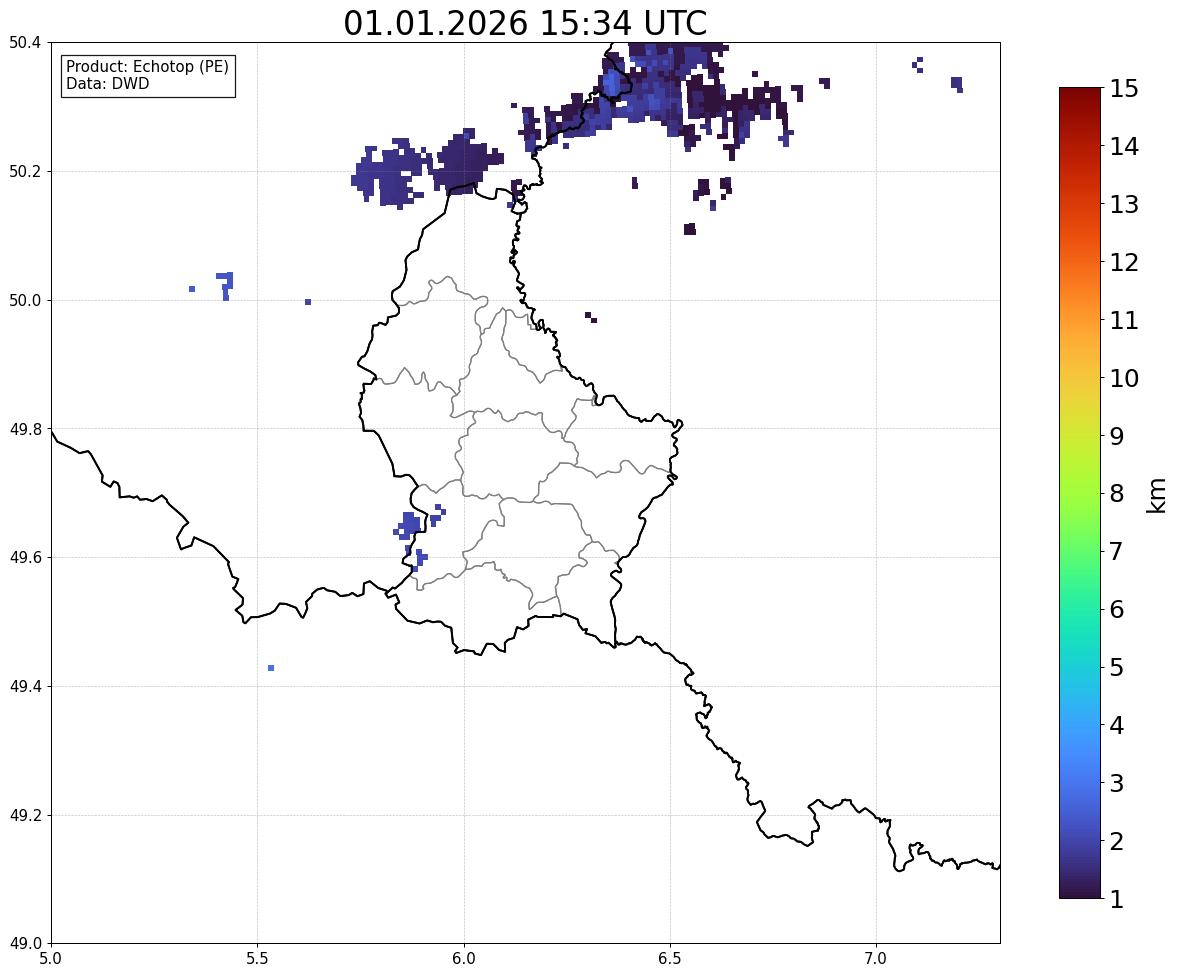Click the colorbar tick label 8
This screenshot has width=1178, height=976.
point(1116,494)
